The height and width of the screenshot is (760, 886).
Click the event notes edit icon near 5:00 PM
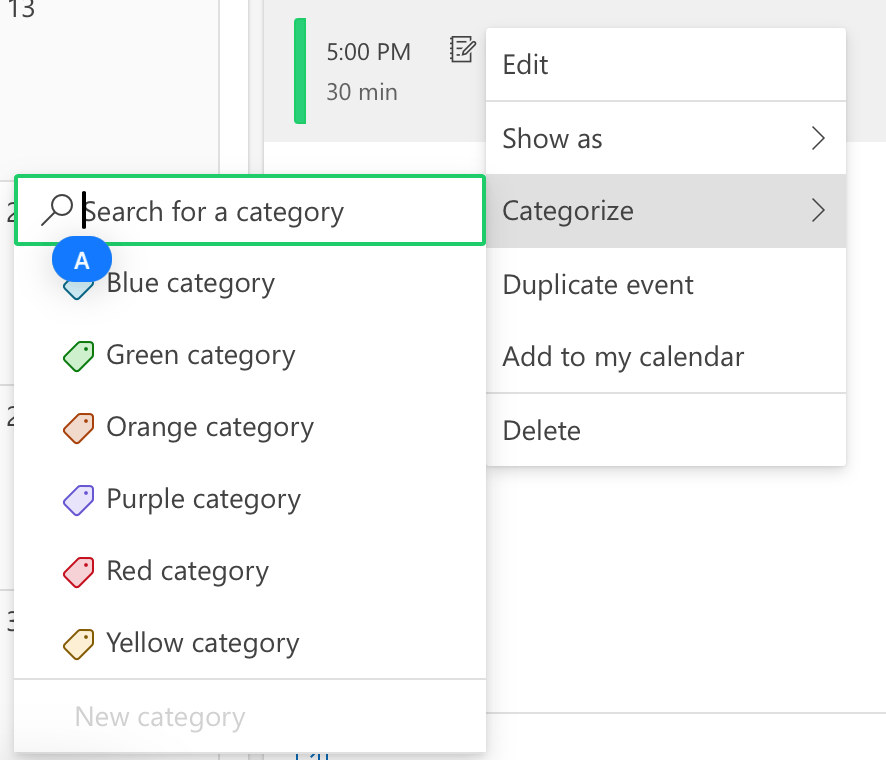462,50
